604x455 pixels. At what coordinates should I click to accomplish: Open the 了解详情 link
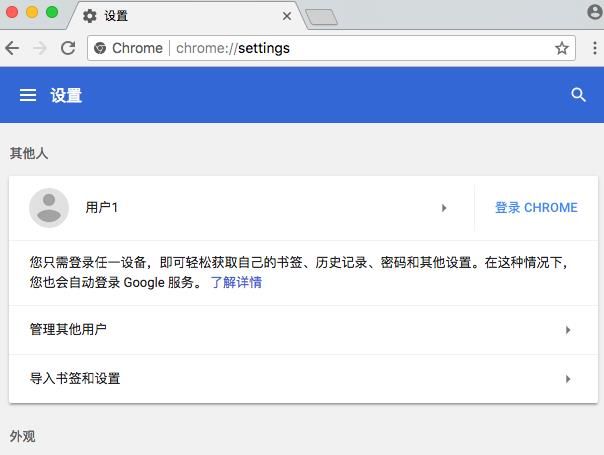click(x=236, y=282)
